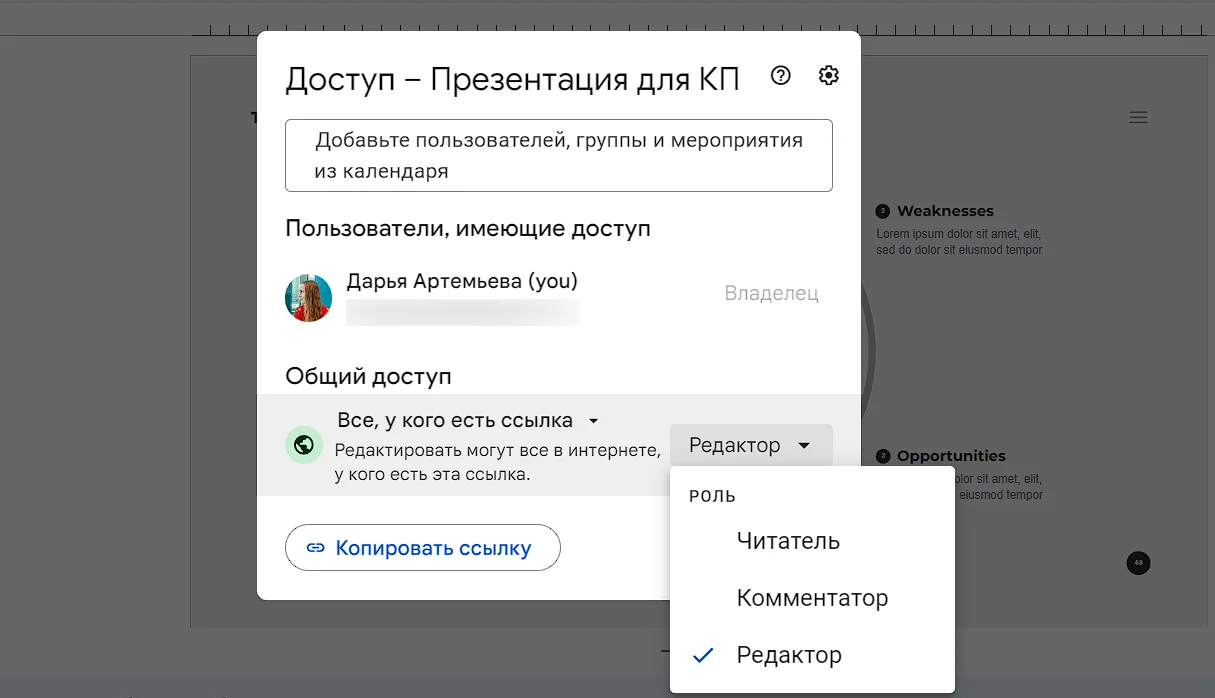Image resolution: width=1215 pixels, height=698 pixels.
Task: Click the arrow next to 'Все, у кого есть ссылка'
Action: coord(593,421)
